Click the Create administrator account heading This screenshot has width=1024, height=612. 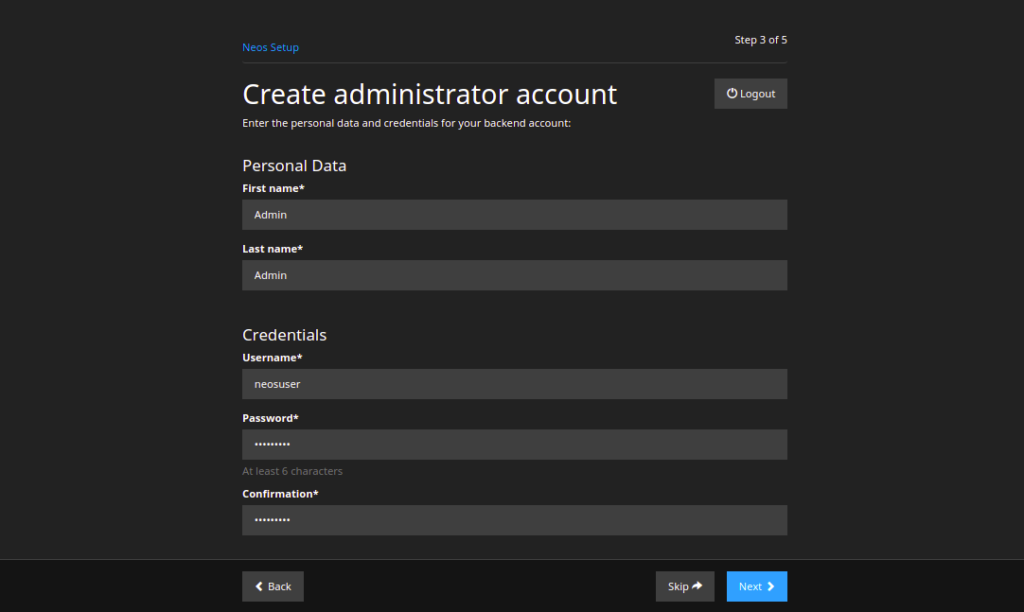click(x=429, y=93)
